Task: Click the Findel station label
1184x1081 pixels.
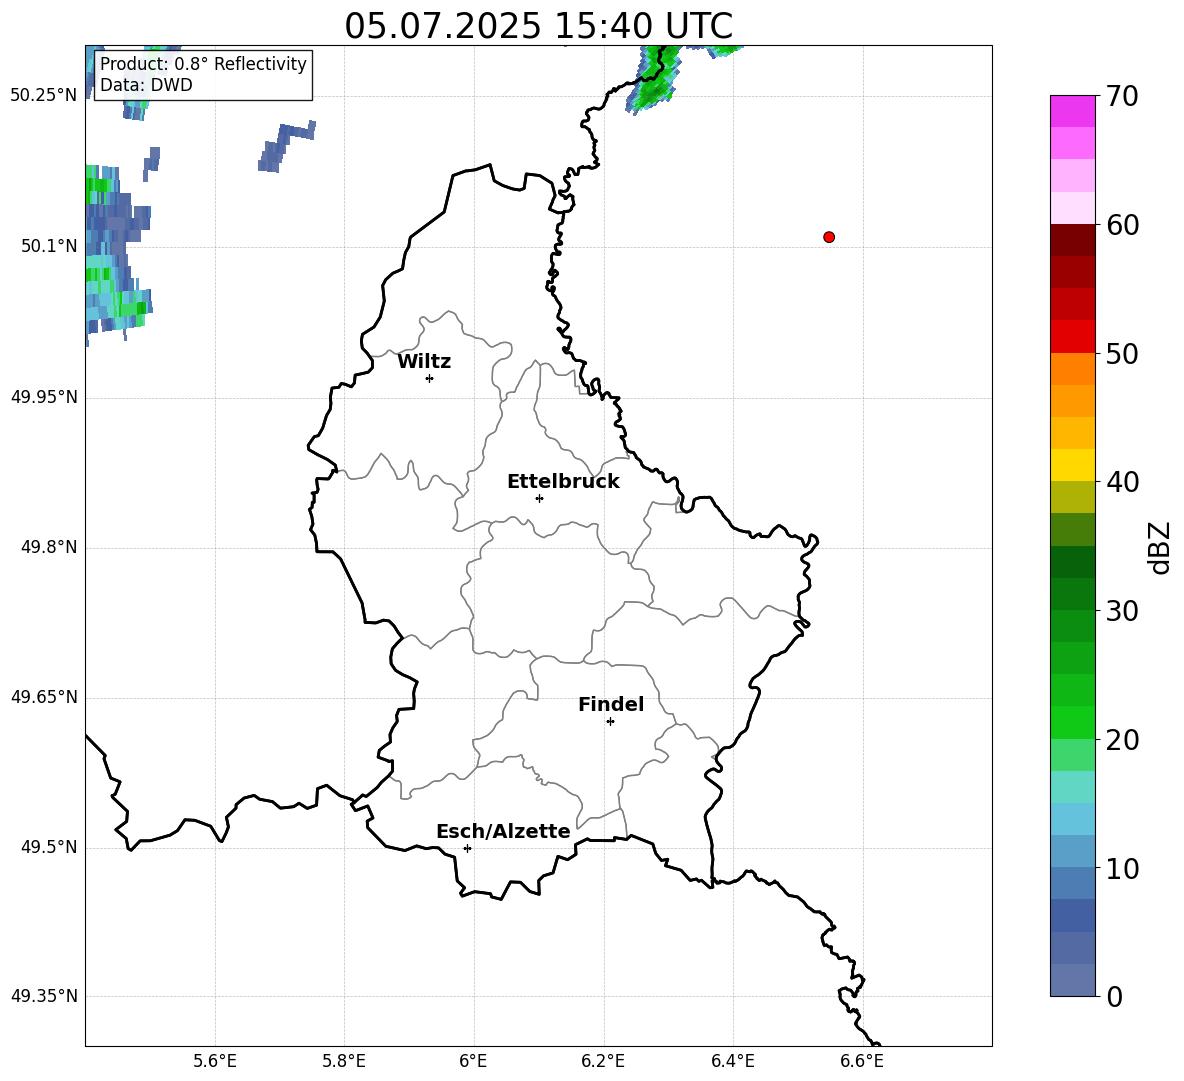Action: pyautogui.click(x=611, y=704)
